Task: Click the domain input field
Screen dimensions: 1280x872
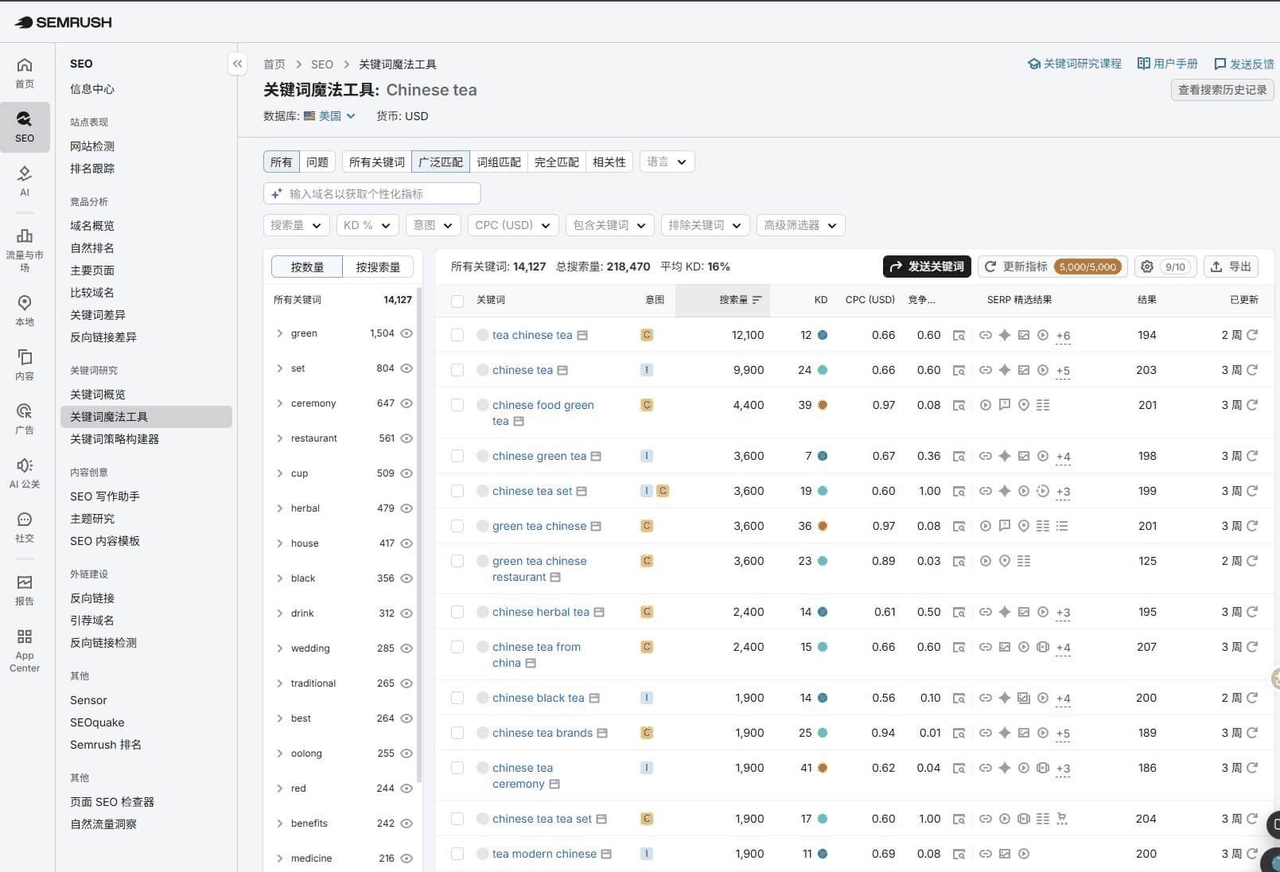Action: coord(372,193)
